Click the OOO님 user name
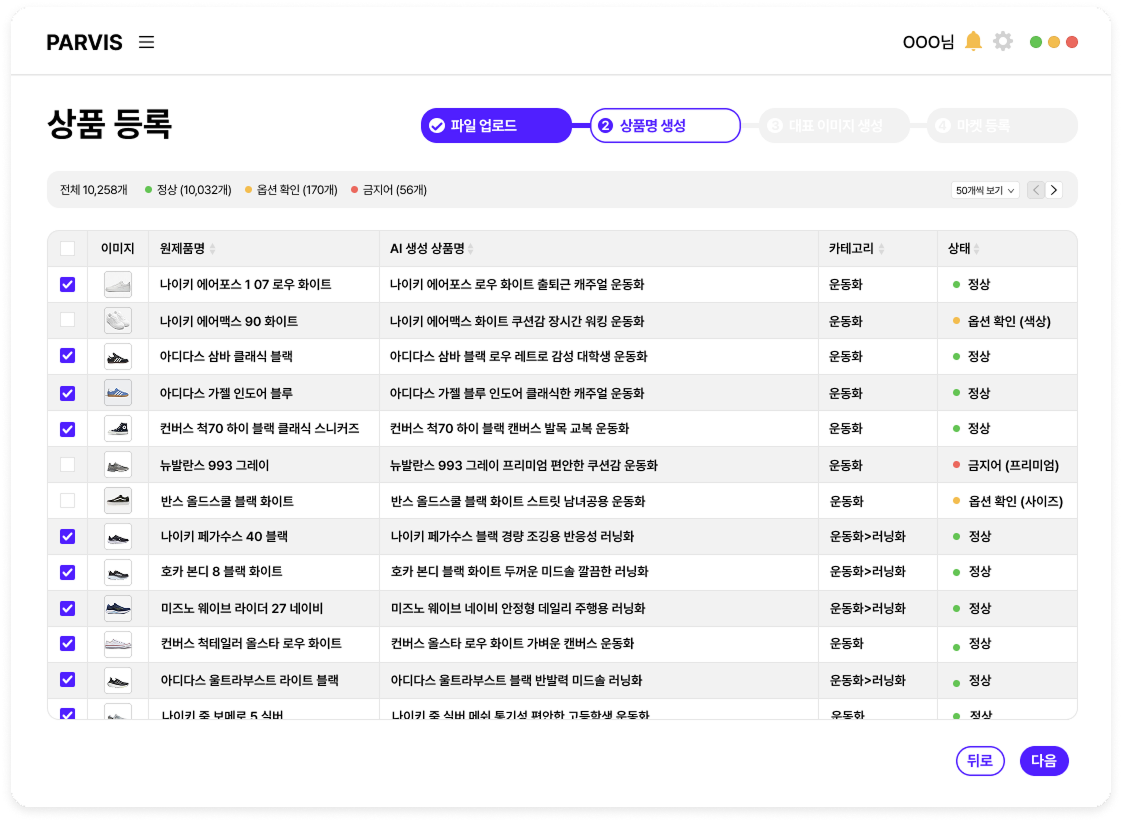1122x822 pixels. 928,42
